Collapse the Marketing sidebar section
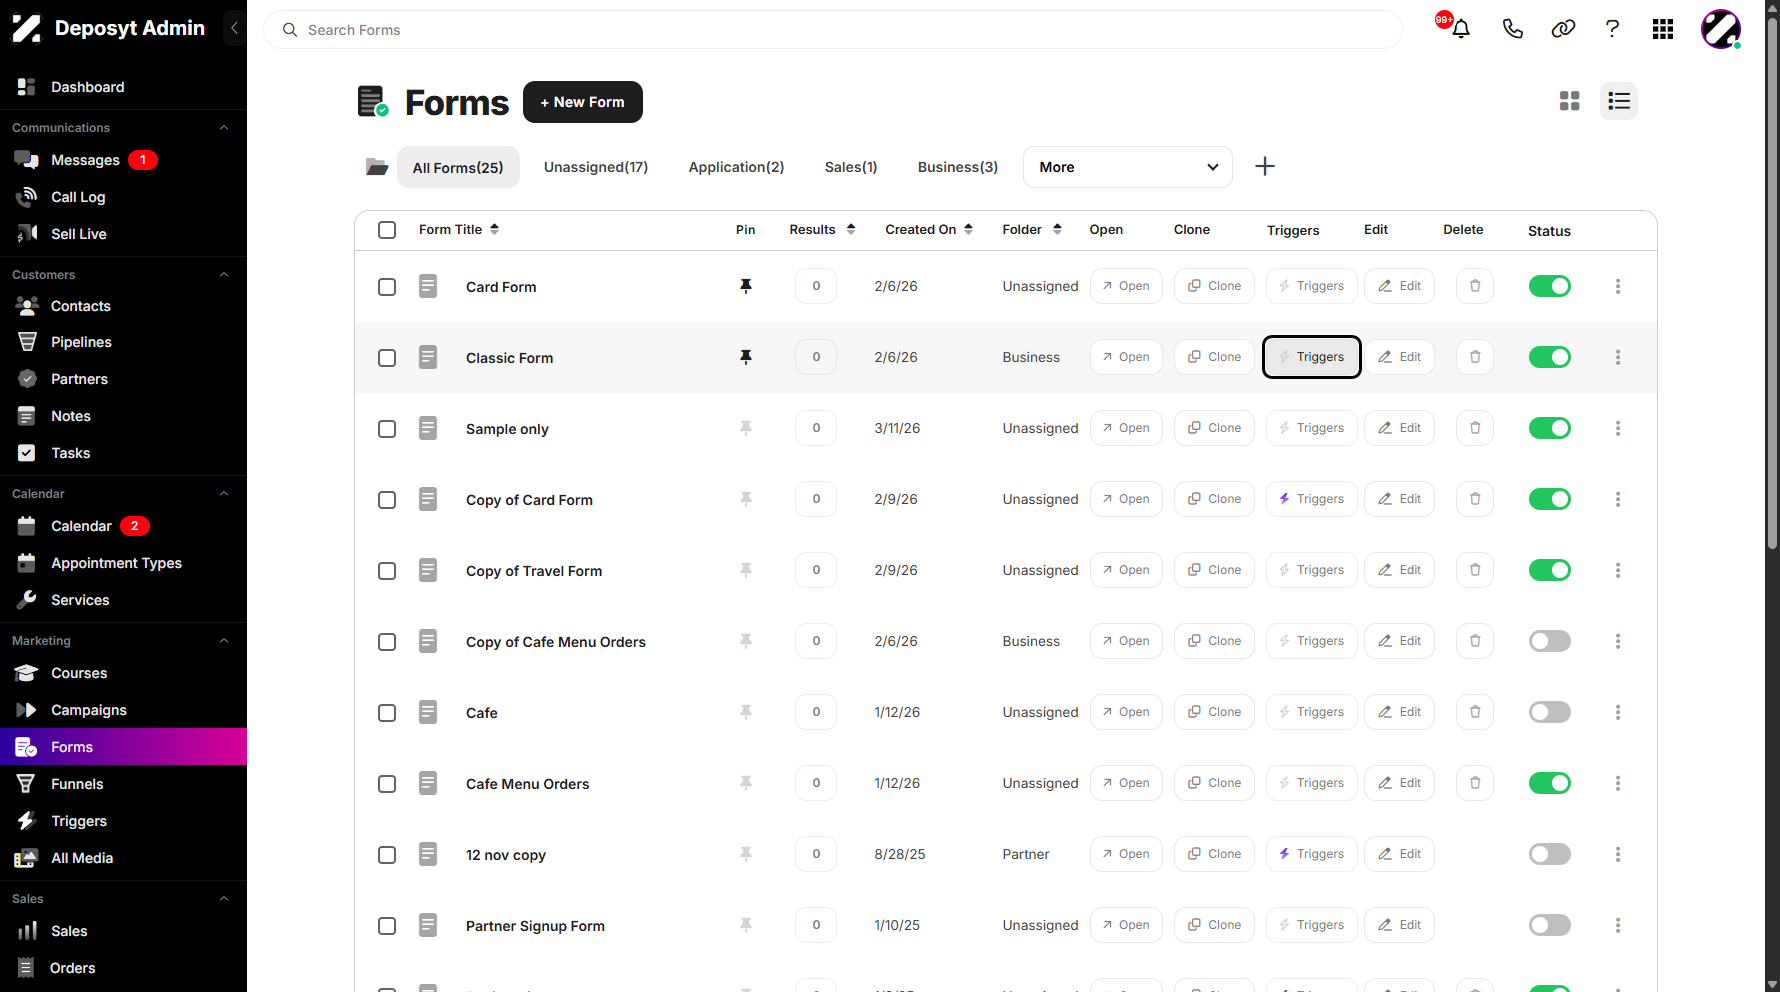Viewport: 1780px width, 992px height. (x=224, y=641)
